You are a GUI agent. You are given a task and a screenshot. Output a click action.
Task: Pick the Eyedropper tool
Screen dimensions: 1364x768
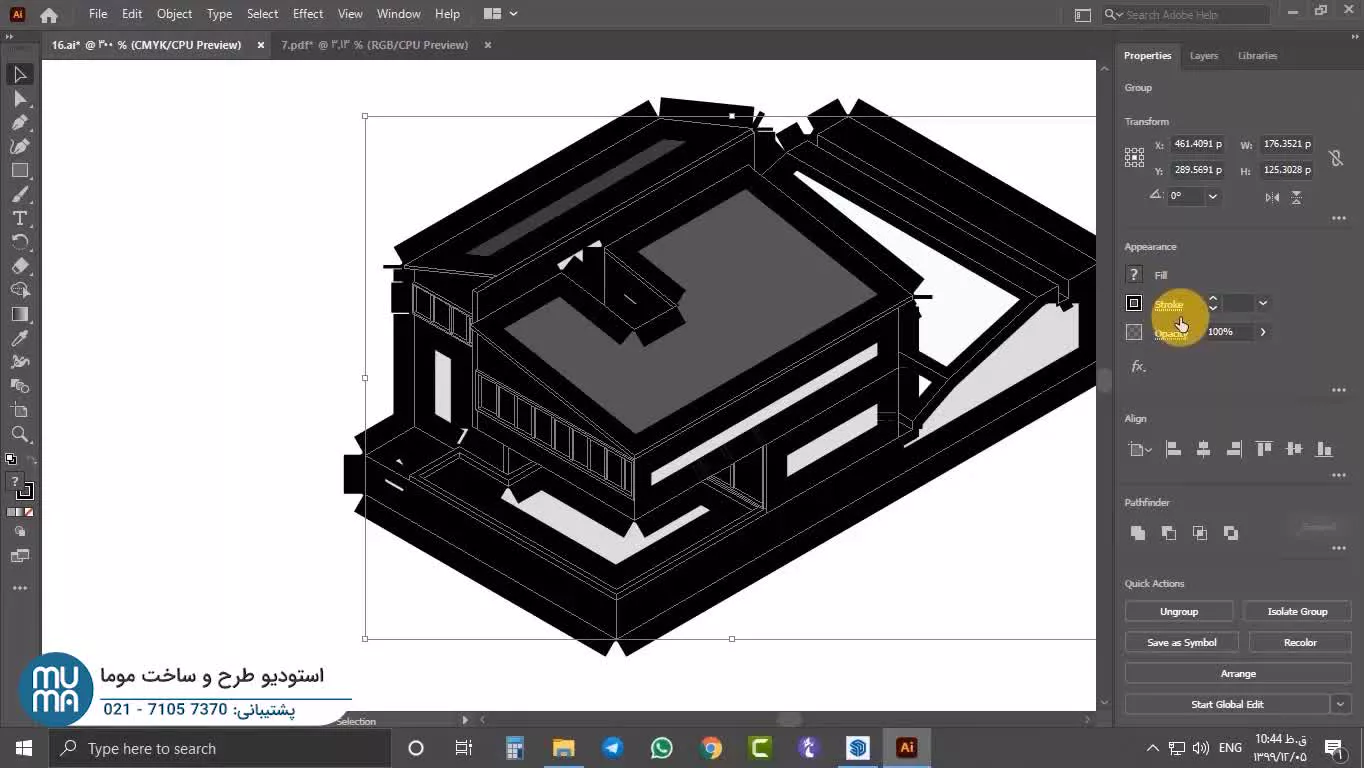[x=20, y=339]
